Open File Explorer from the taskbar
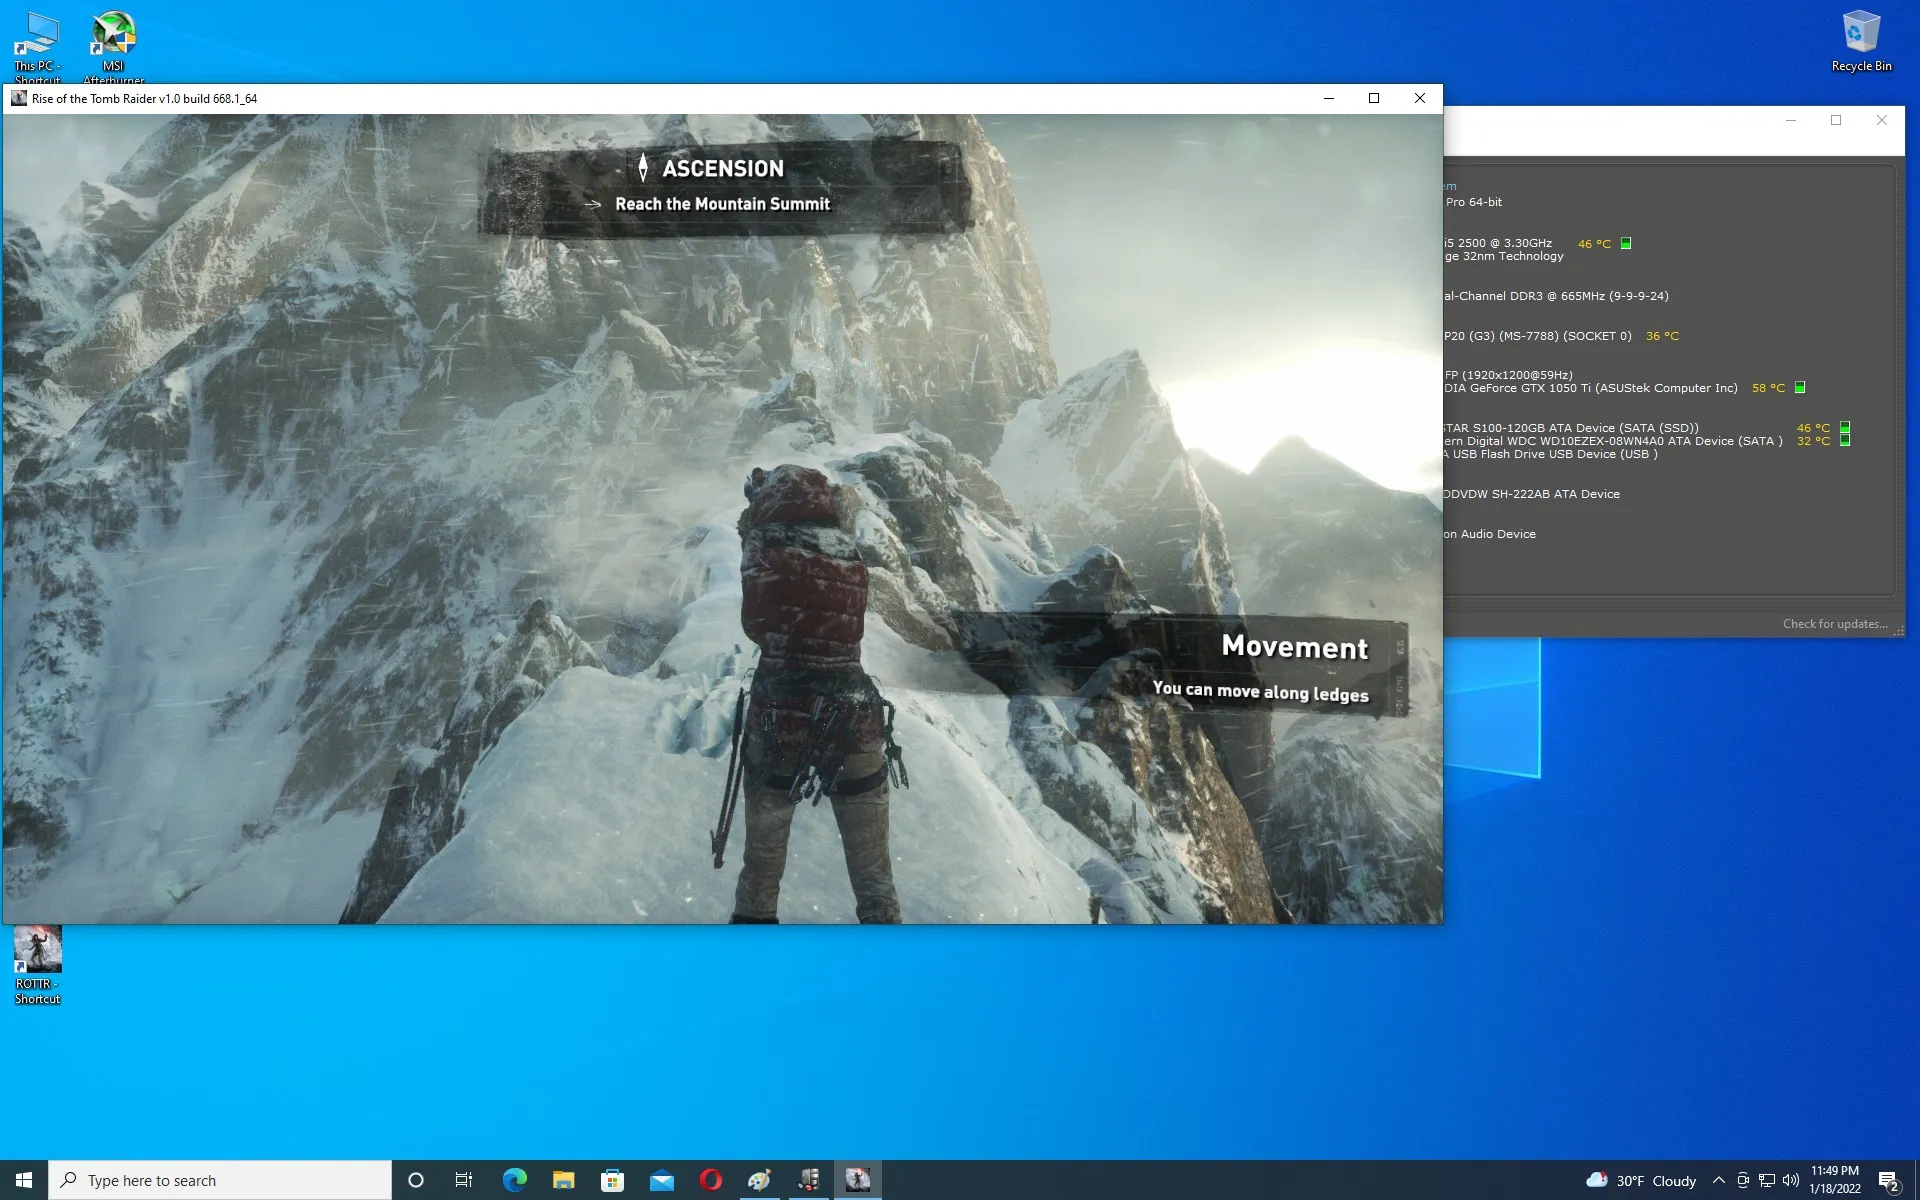Screen dimensions: 1920x1200 [x=563, y=1180]
